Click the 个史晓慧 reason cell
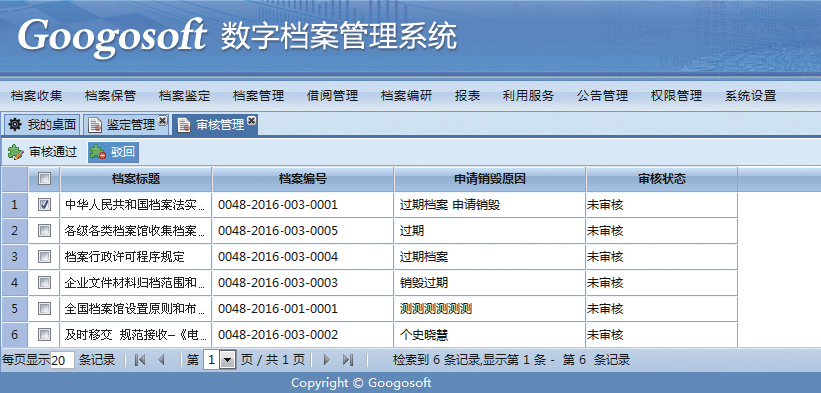 point(490,334)
